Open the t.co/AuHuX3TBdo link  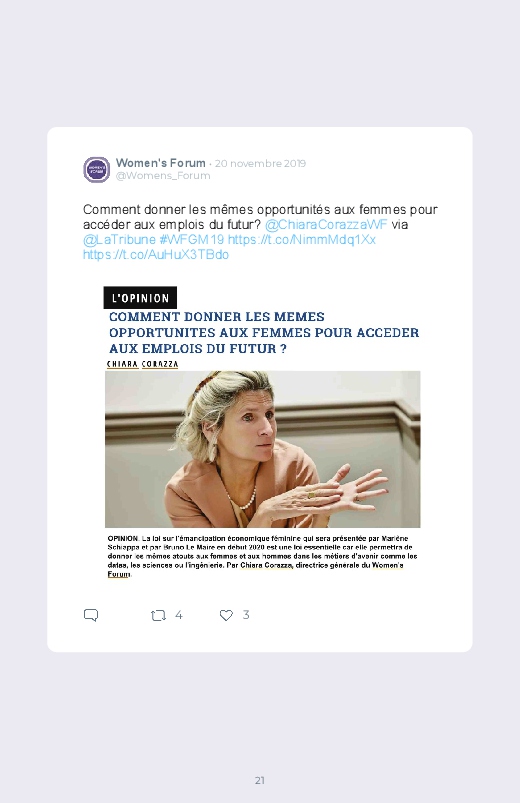coord(156,255)
